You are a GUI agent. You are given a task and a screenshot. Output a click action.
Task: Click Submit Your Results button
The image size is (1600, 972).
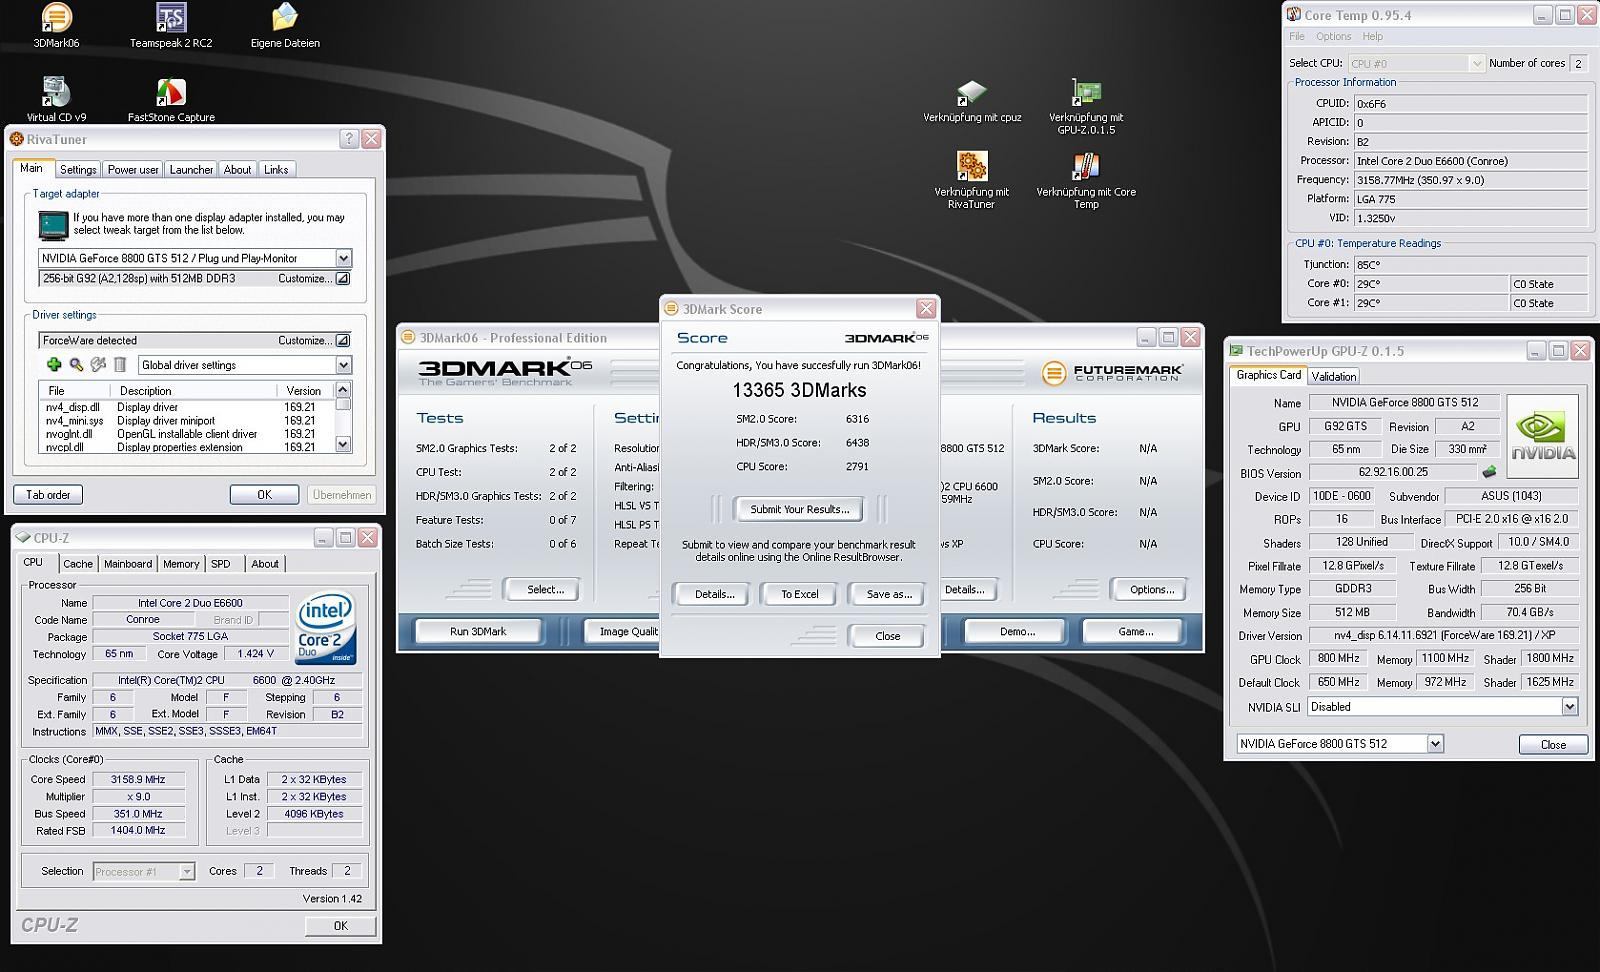(799, 509)
